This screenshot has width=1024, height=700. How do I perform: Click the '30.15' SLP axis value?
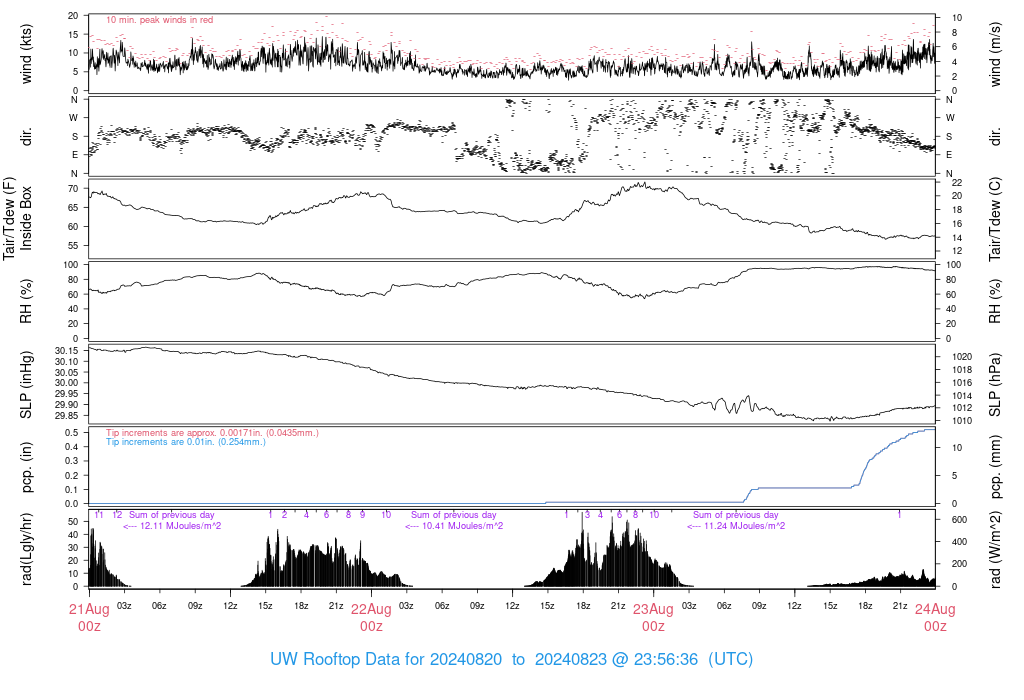click(x=67, y=351)
